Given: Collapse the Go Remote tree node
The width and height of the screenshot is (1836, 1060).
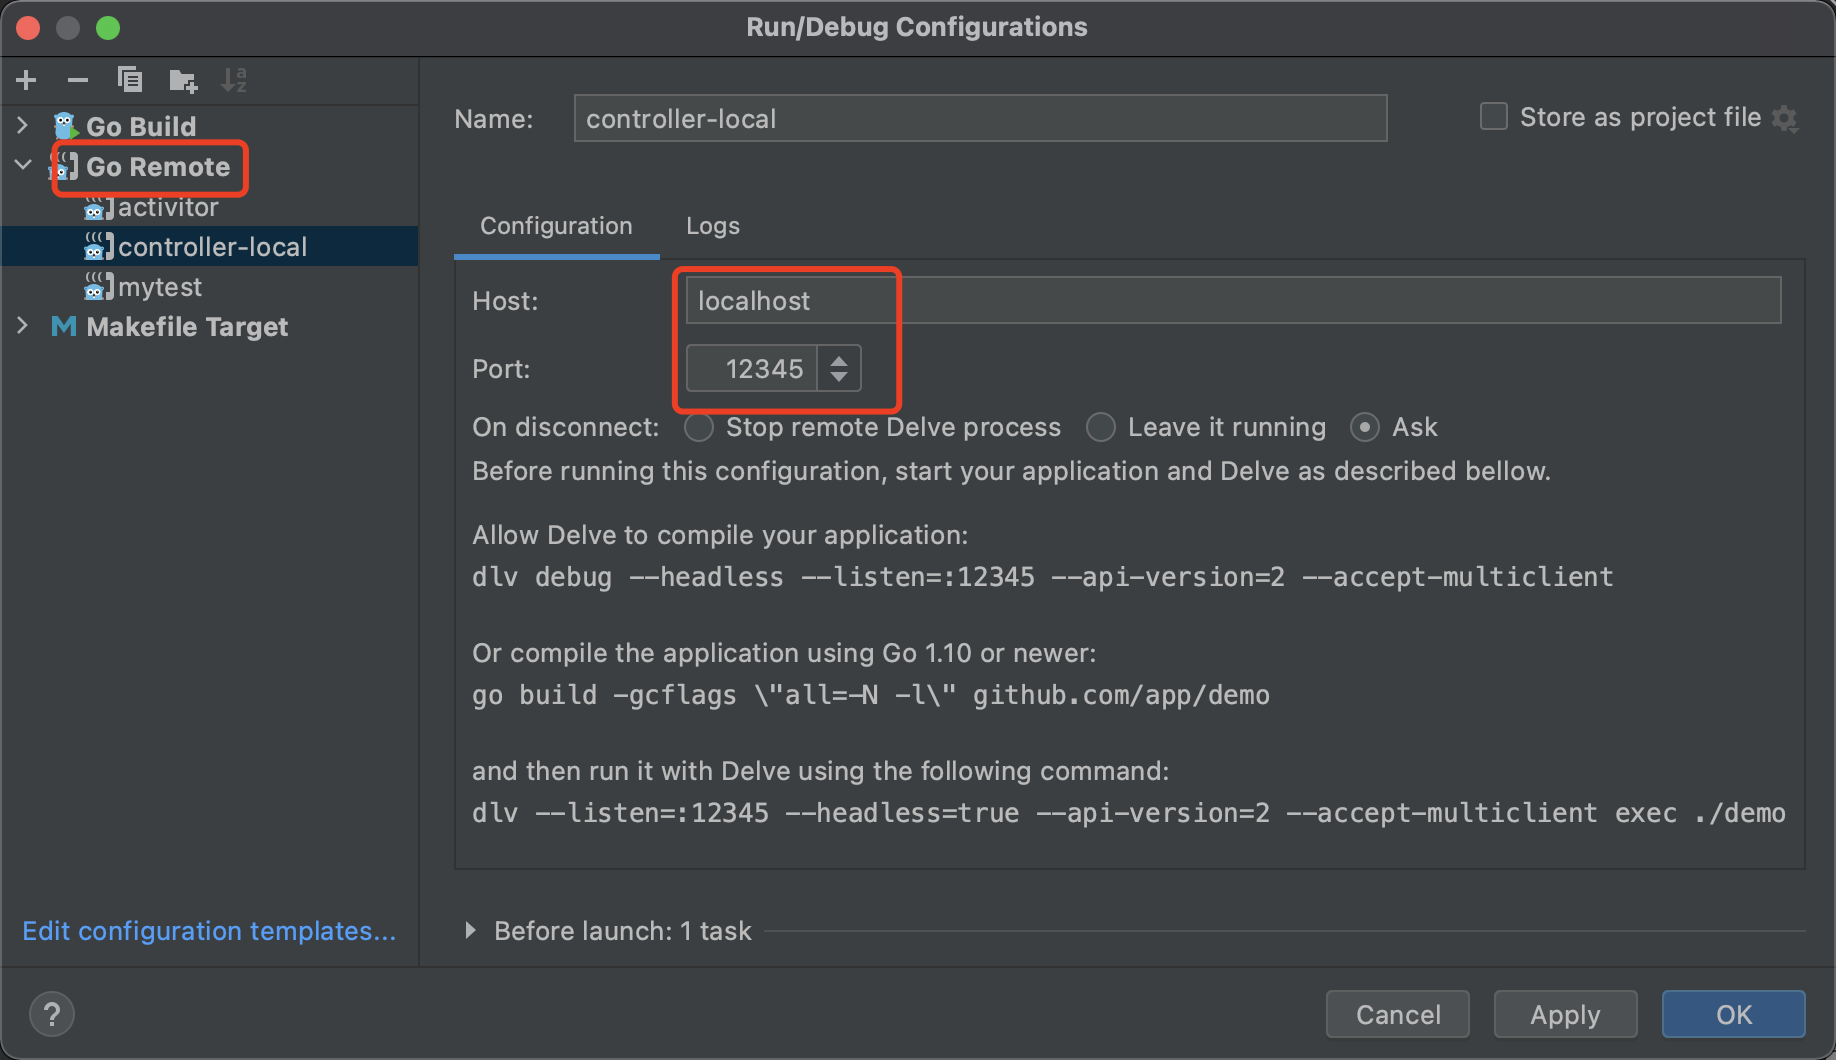Looking at the screenshot, I should pos(22,165).
